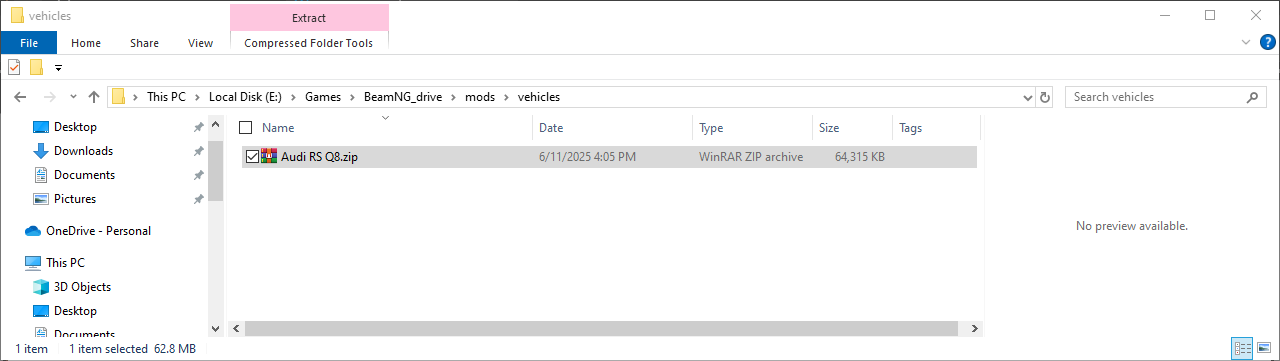The width and height of the screenshot is (1280, 361).
Task: Select This PC in navigation pane
Action: pos(65,263)
